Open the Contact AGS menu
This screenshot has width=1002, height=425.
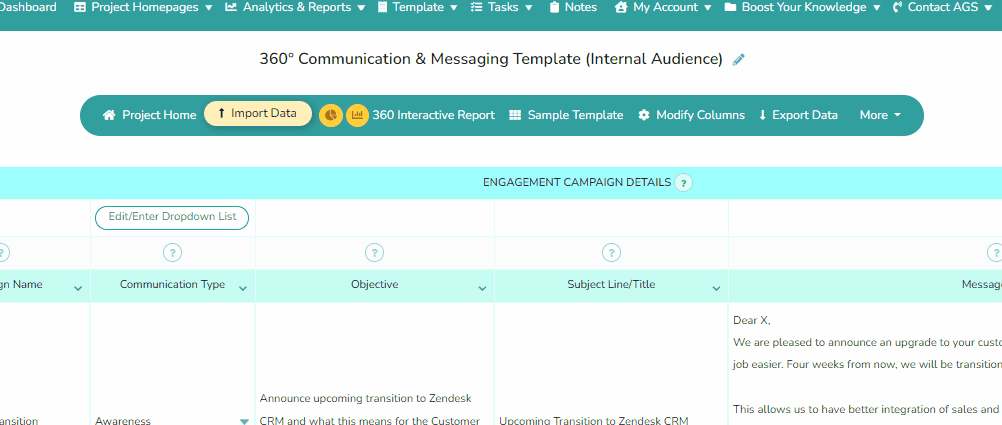[x=944, y=8]
